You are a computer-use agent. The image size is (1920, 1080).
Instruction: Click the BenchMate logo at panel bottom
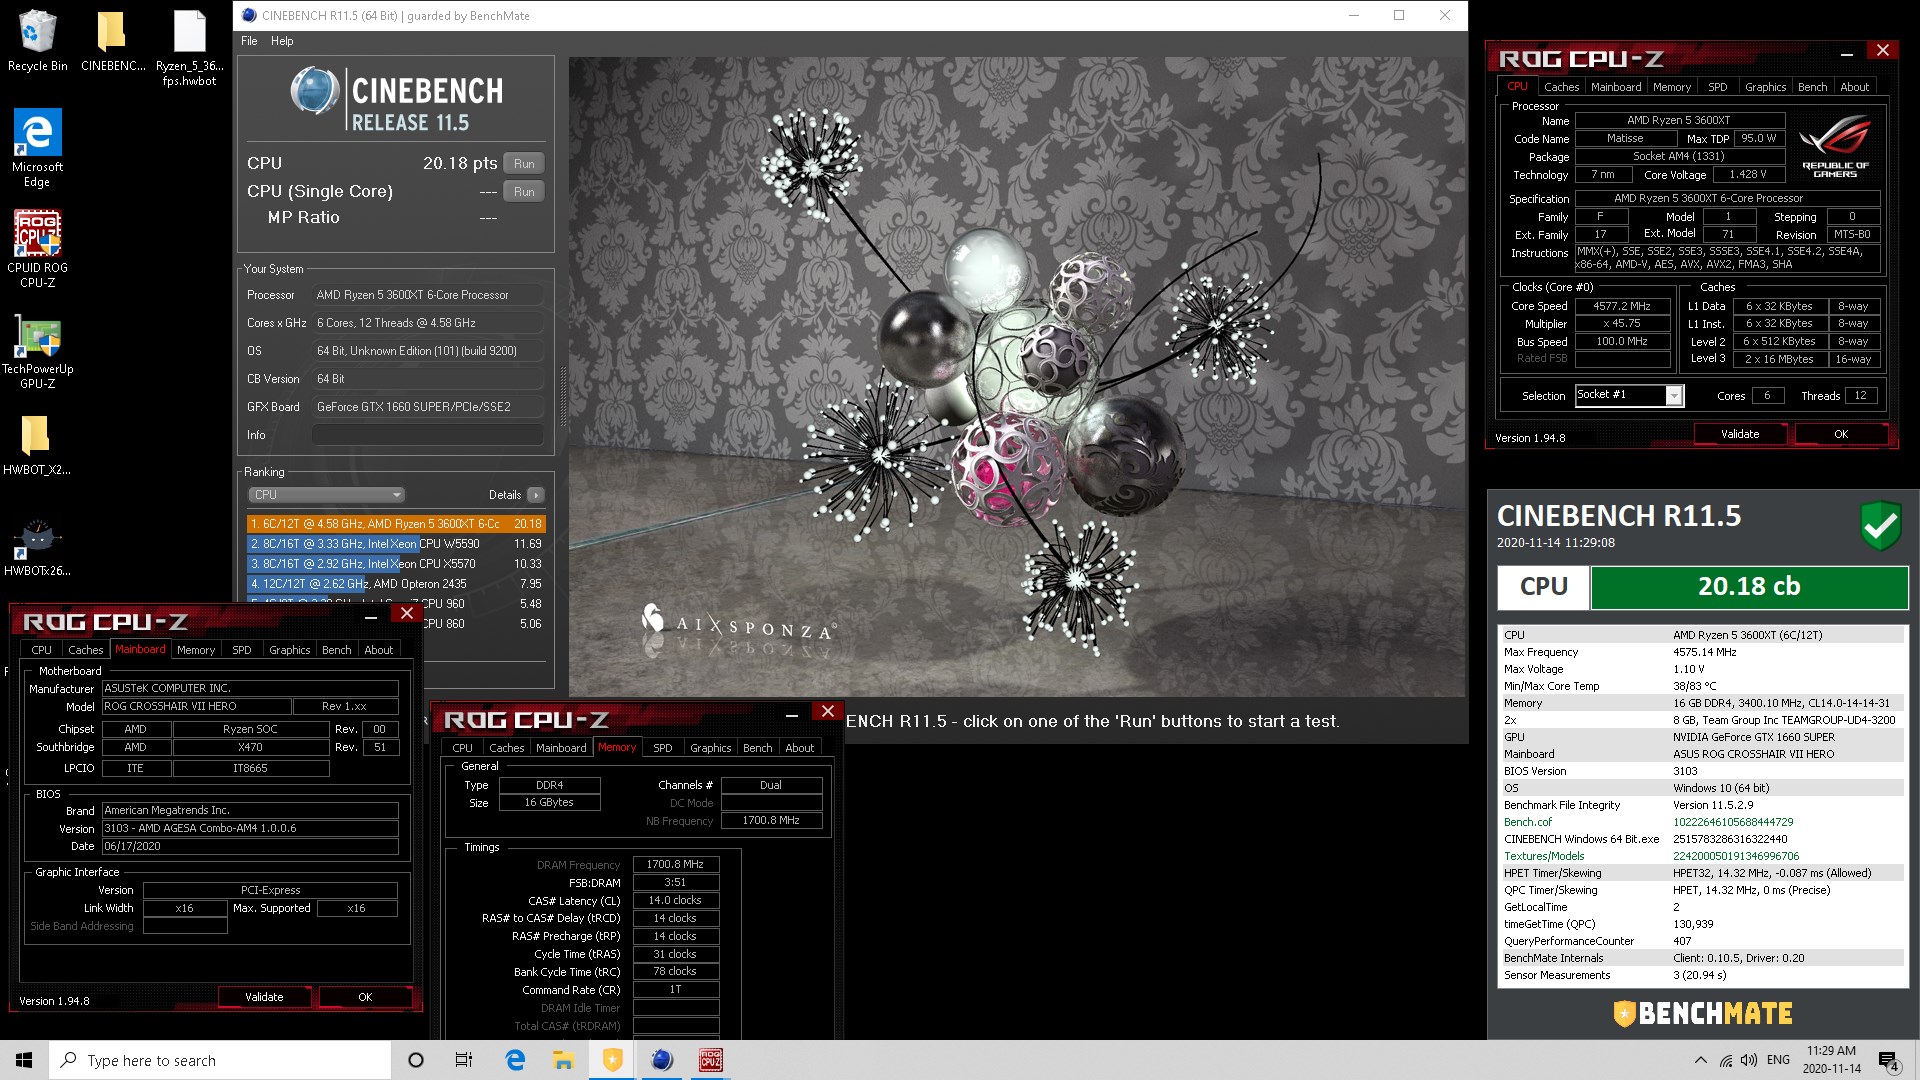click(1702, 1013)
